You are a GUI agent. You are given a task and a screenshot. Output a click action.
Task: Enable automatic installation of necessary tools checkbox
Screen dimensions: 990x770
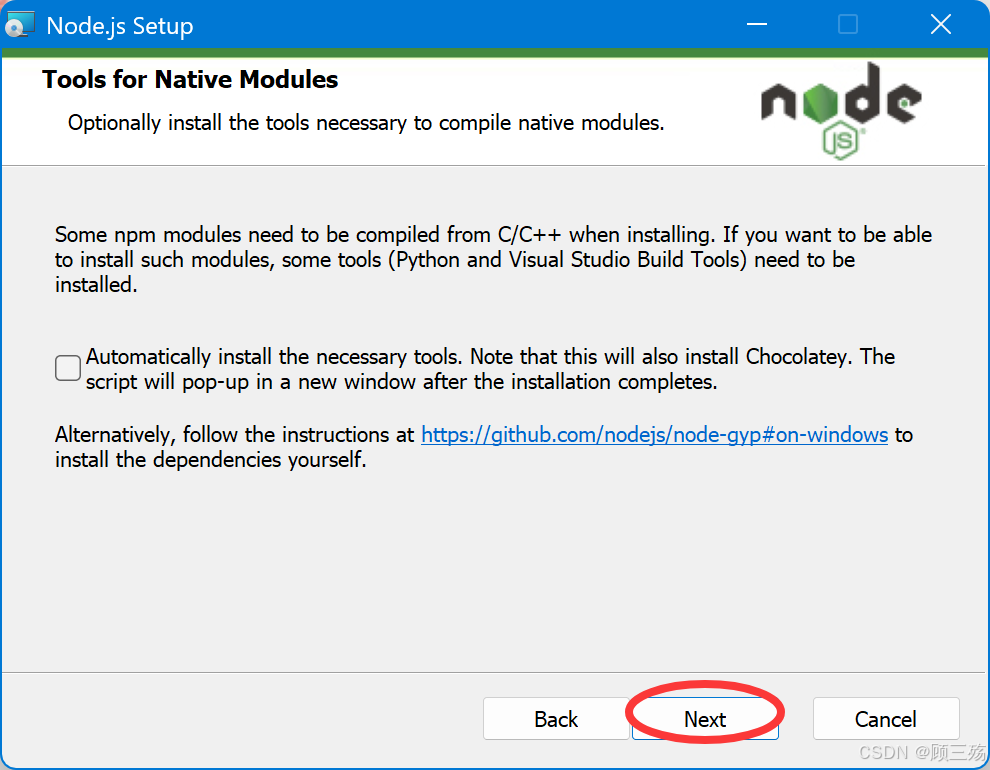(x=68, y=368)
